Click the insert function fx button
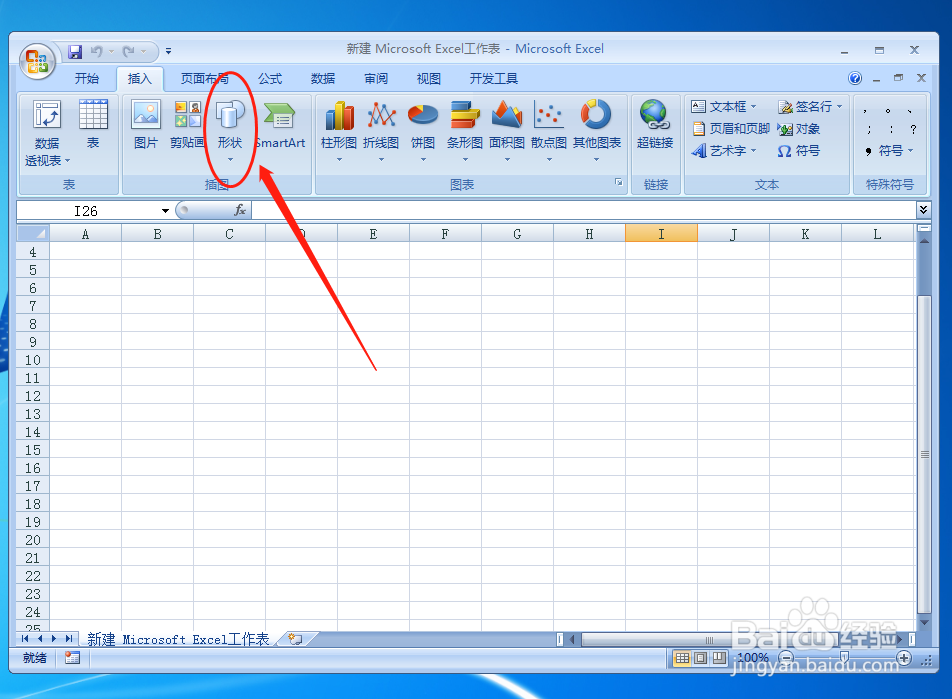The image size is (952, 699). (240, 210)
